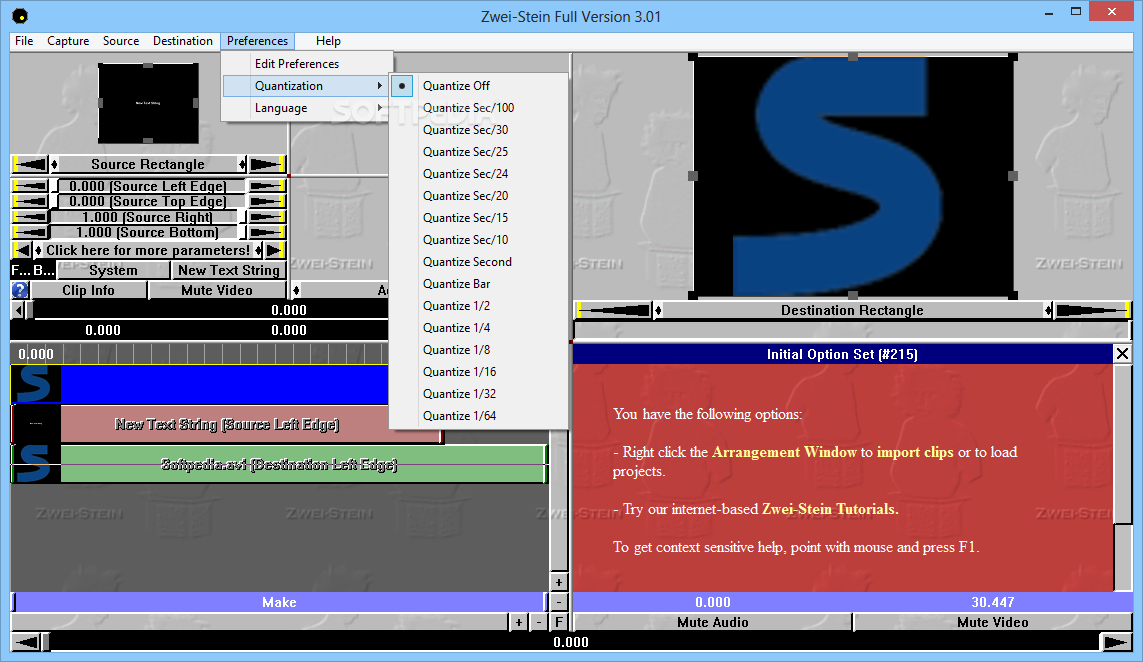Viewport: 1143px width, 662px height.
Task: Click vertical zoom minus button beside Make bar
Action: pos(558,602)
